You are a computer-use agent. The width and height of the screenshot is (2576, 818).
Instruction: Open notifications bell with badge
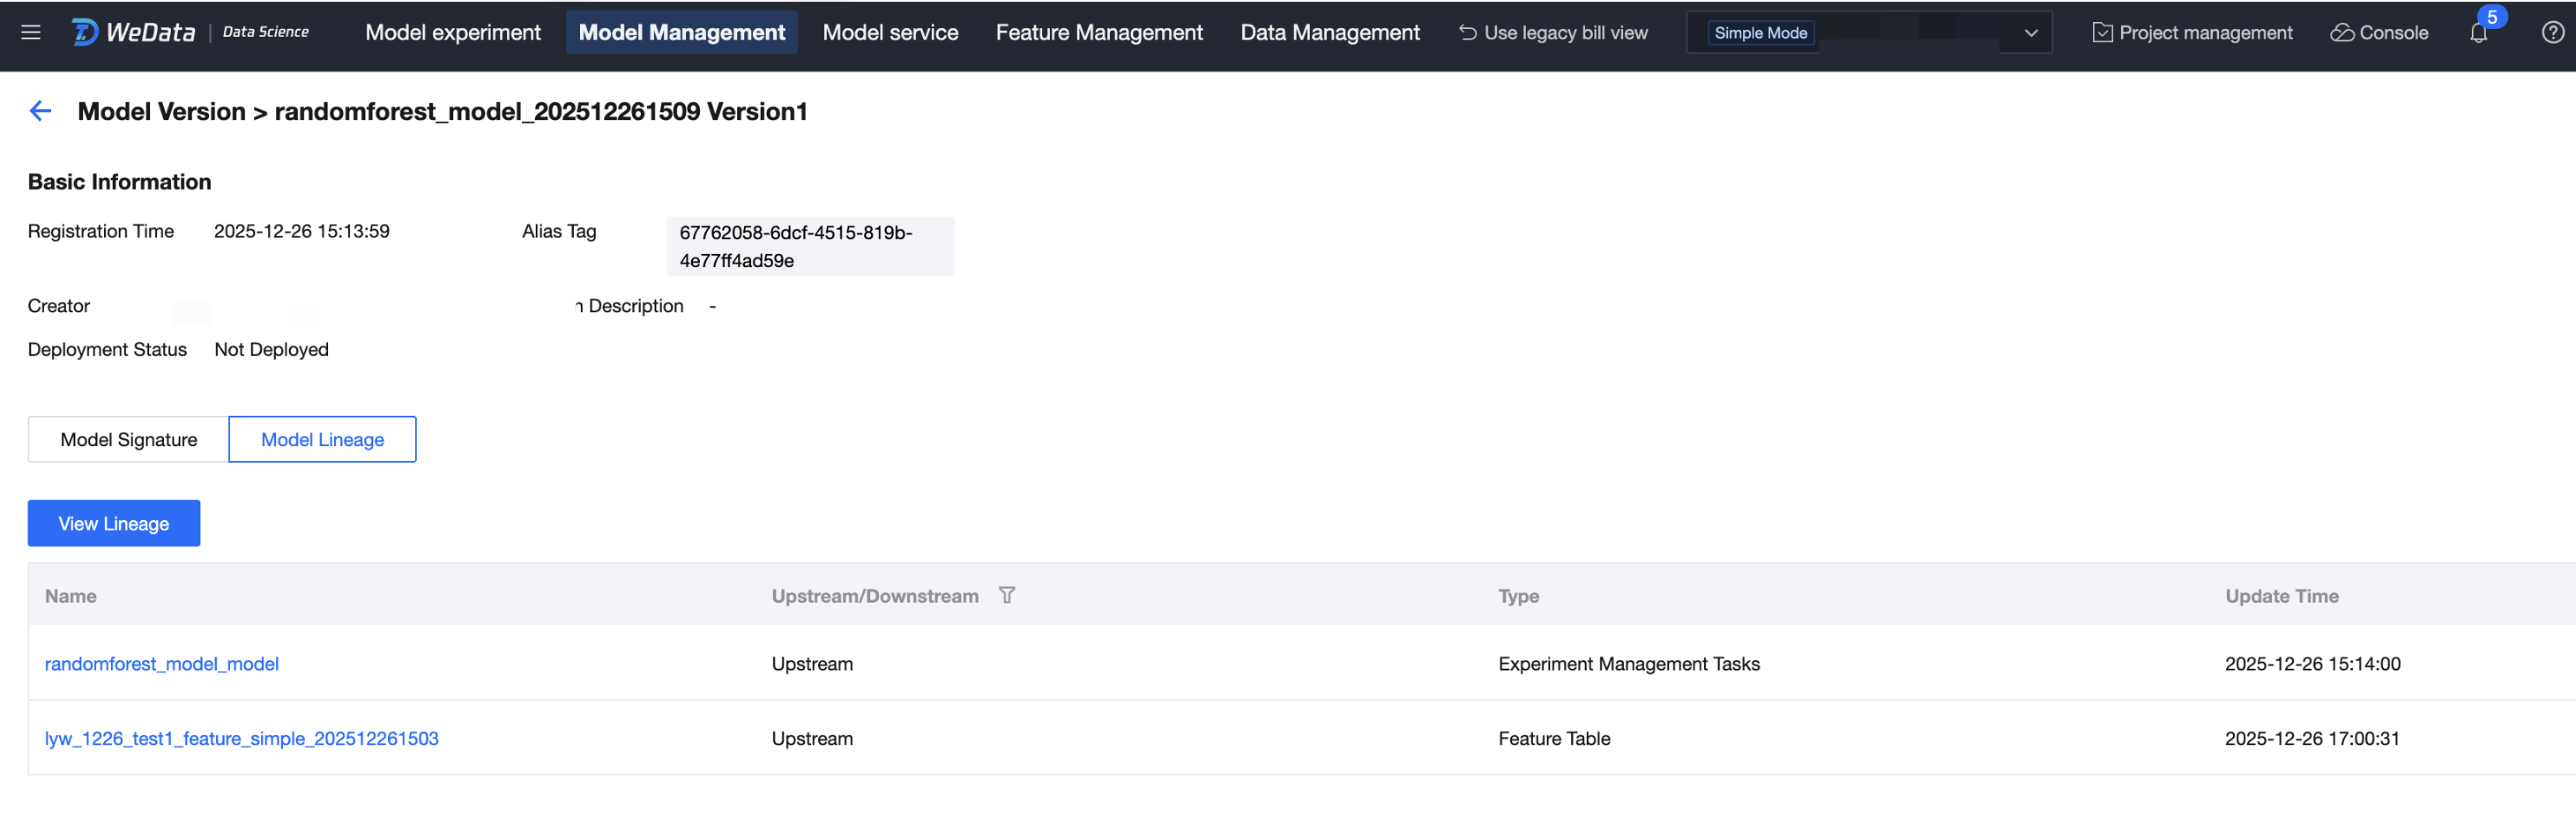(2478, 33)
